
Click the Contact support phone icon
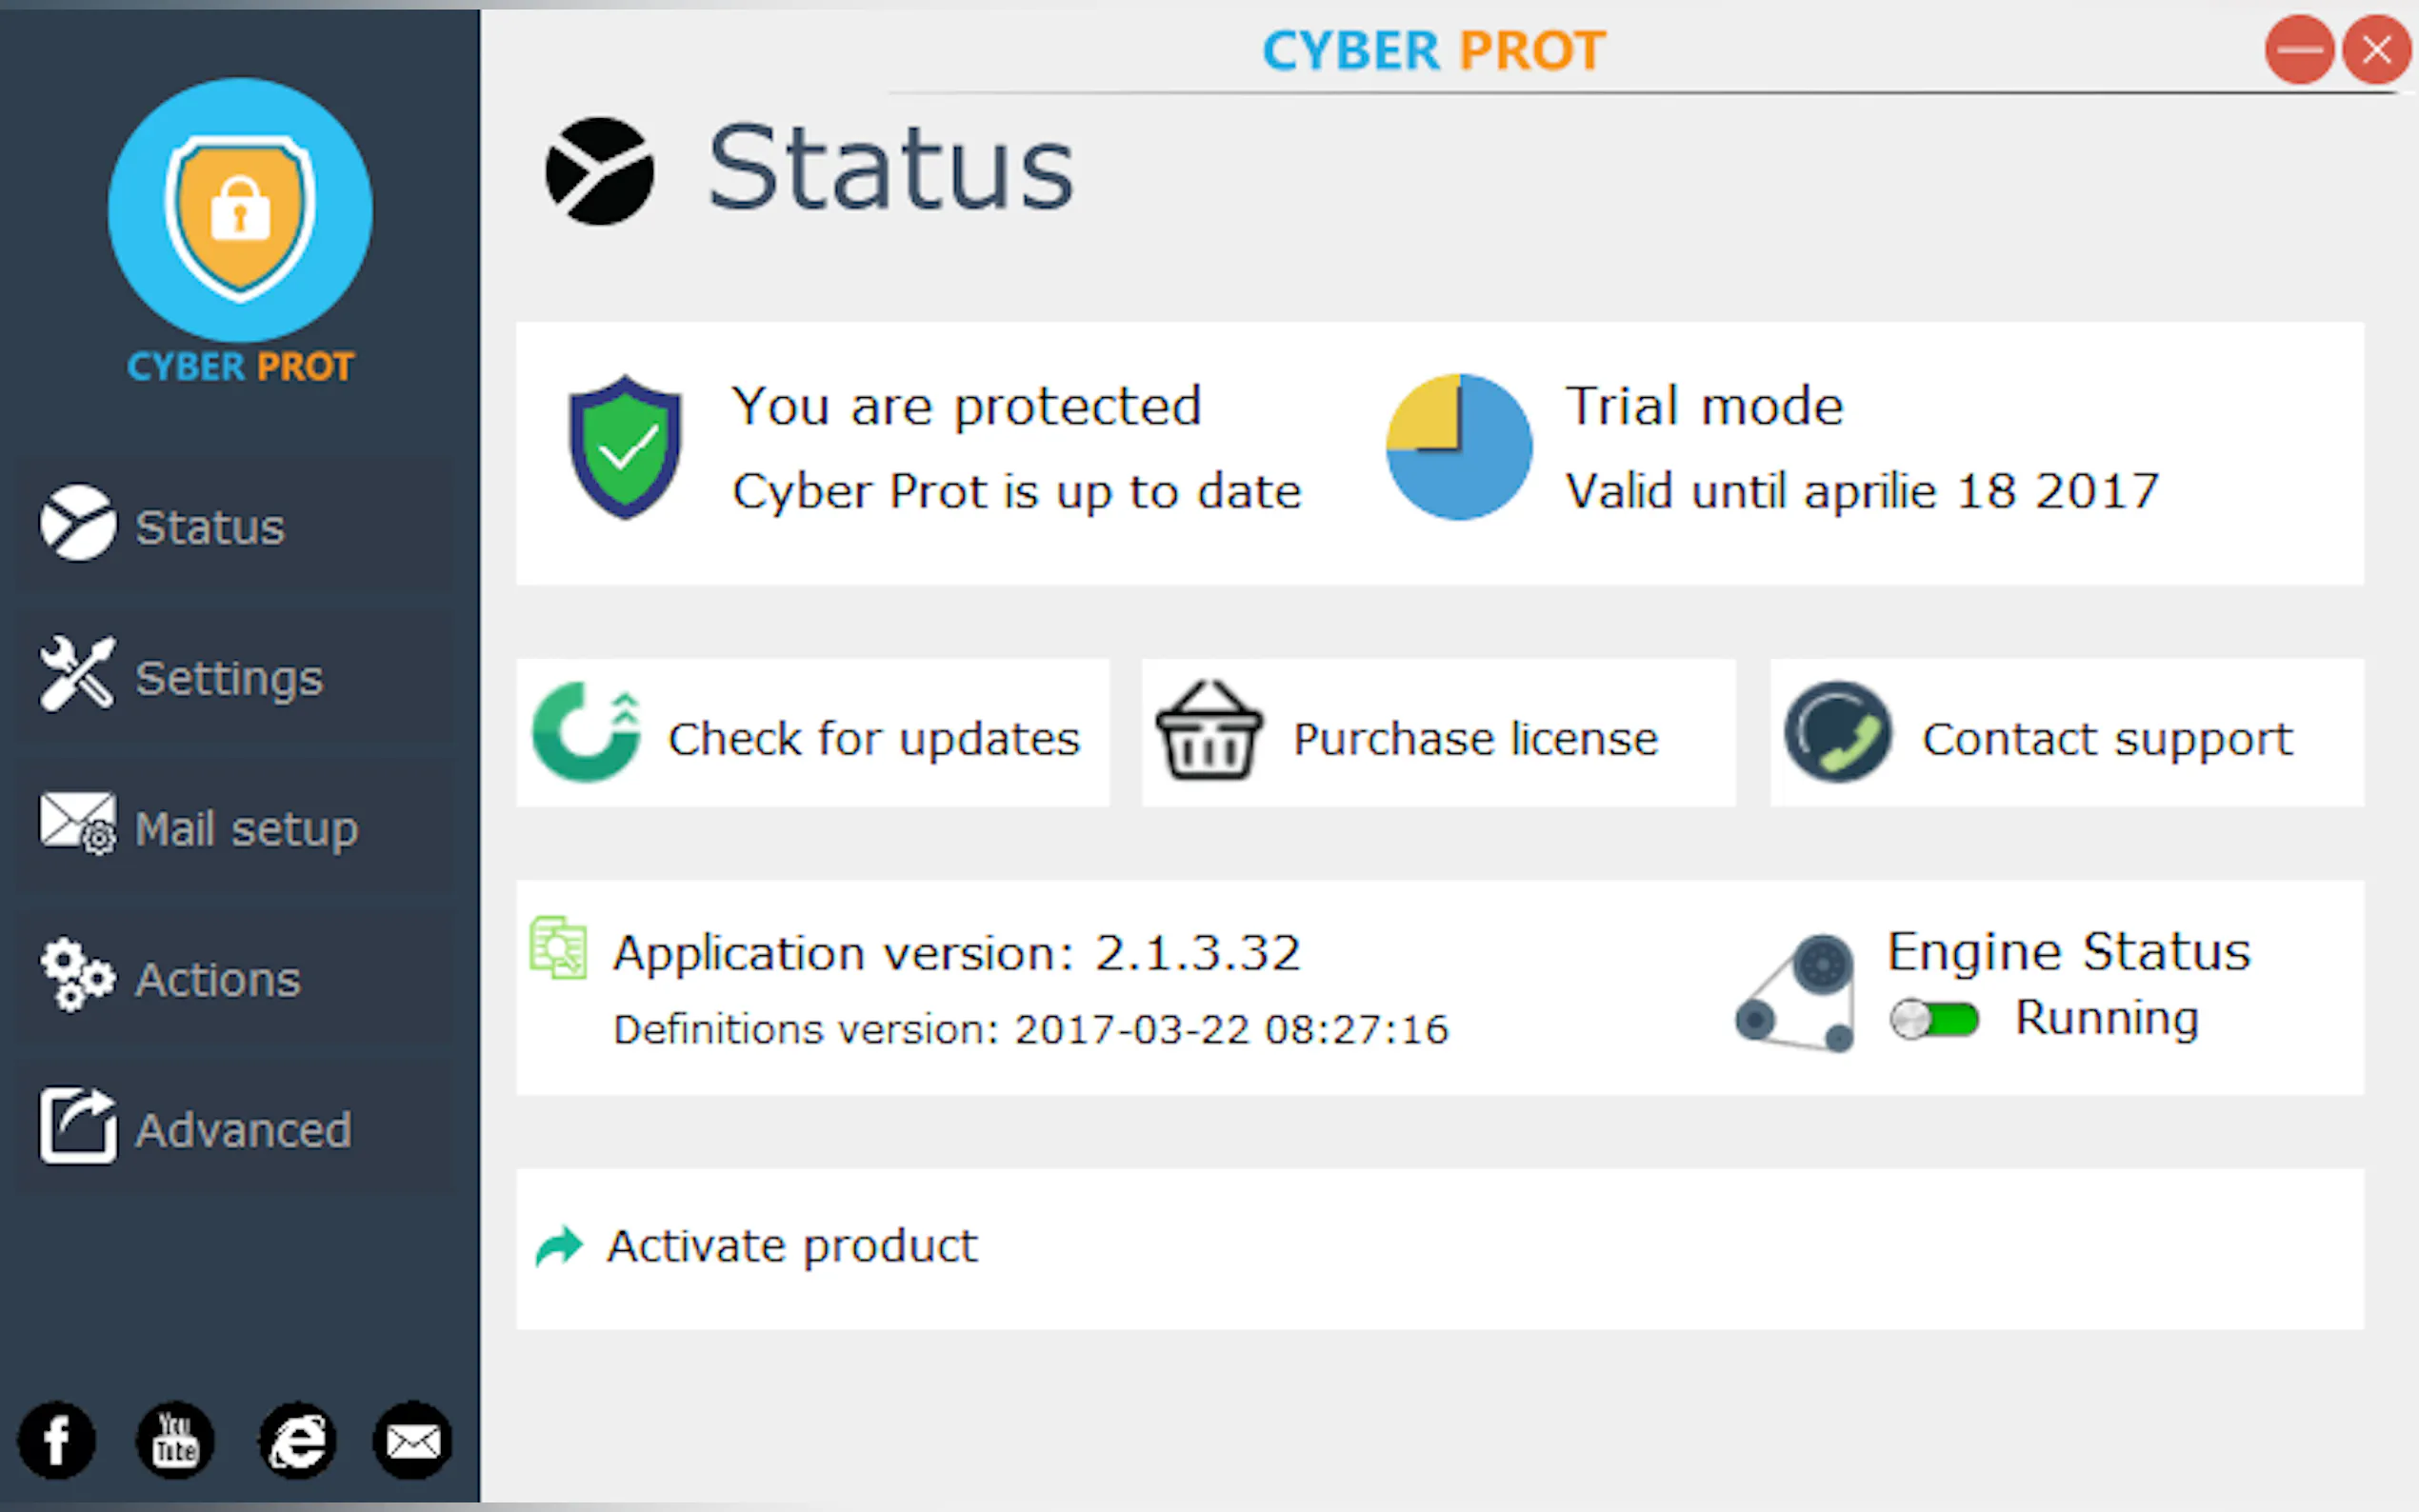click(x=1838, y=733)
